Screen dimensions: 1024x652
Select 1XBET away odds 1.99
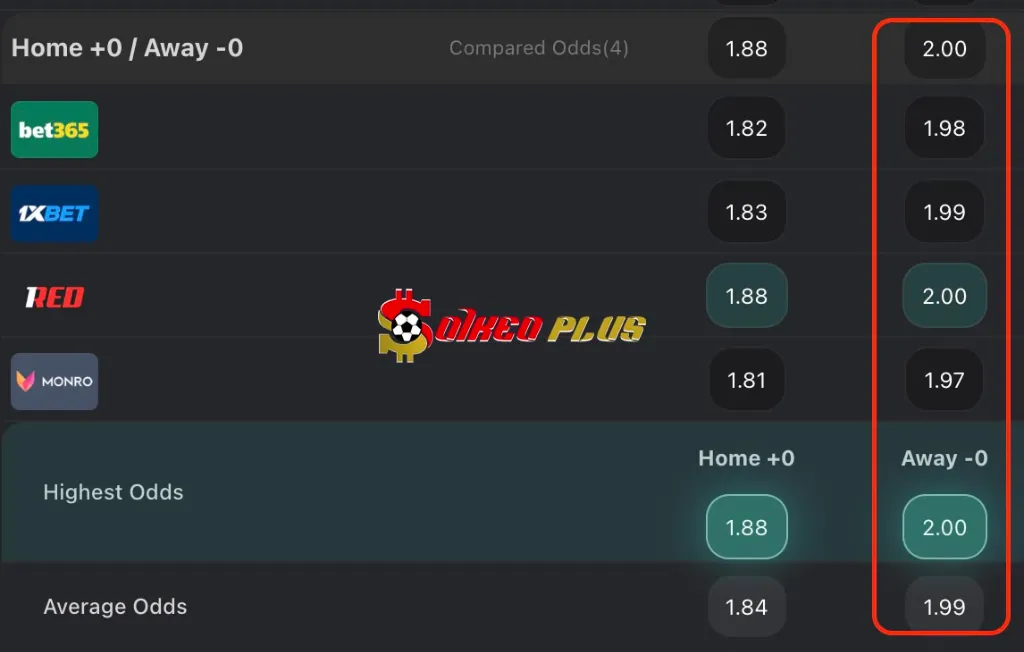944,213
